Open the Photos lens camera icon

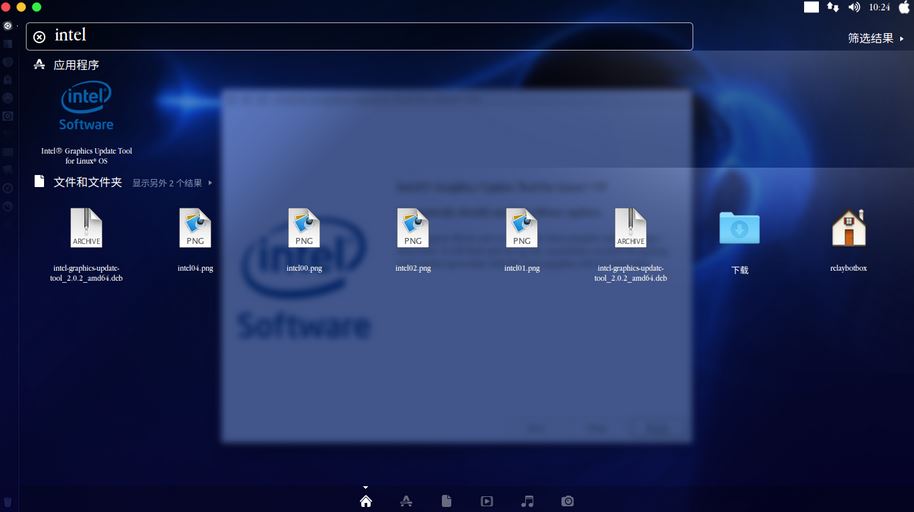pyautogui.click(x=568, y=501)
